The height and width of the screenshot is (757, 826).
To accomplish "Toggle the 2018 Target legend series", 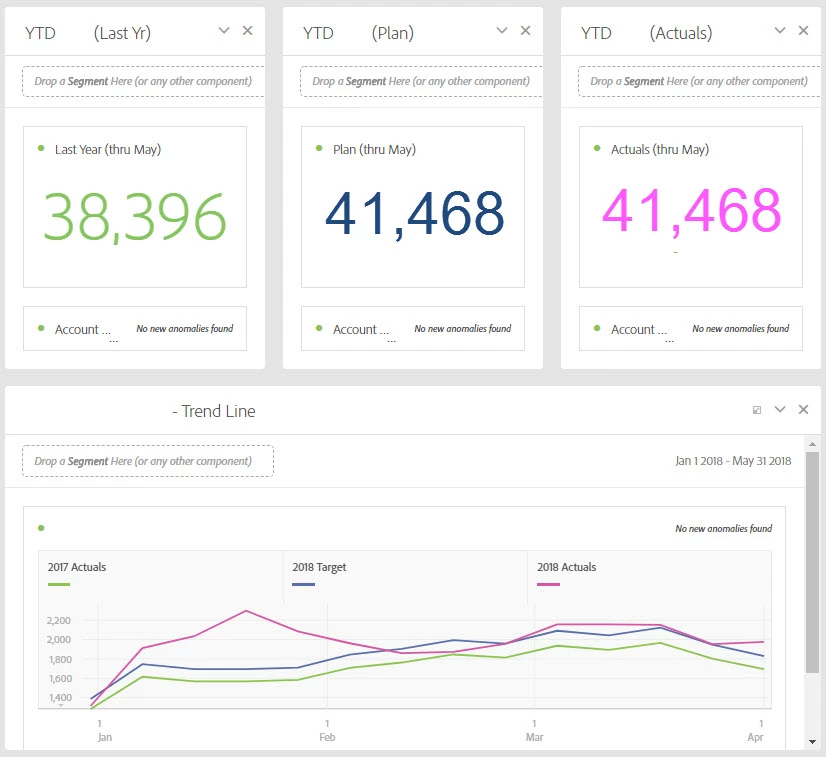I will 319,567.
